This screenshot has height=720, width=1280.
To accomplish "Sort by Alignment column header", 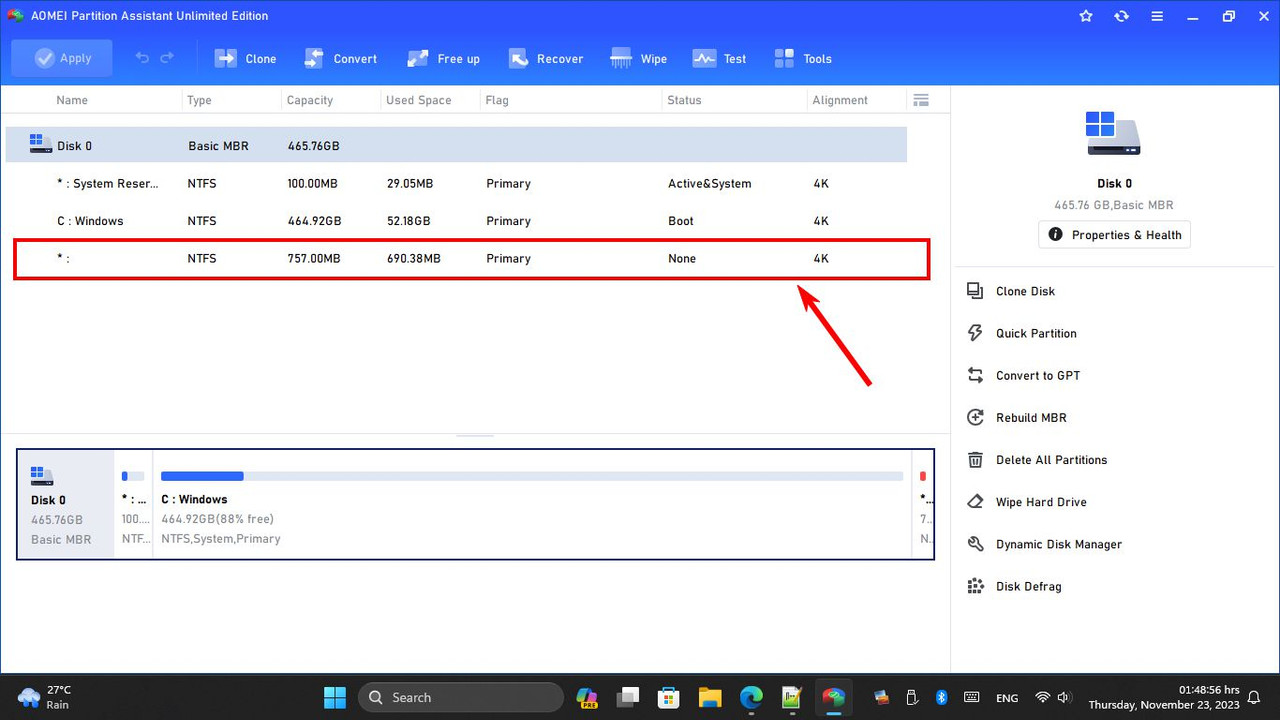I will pos(840,100).
